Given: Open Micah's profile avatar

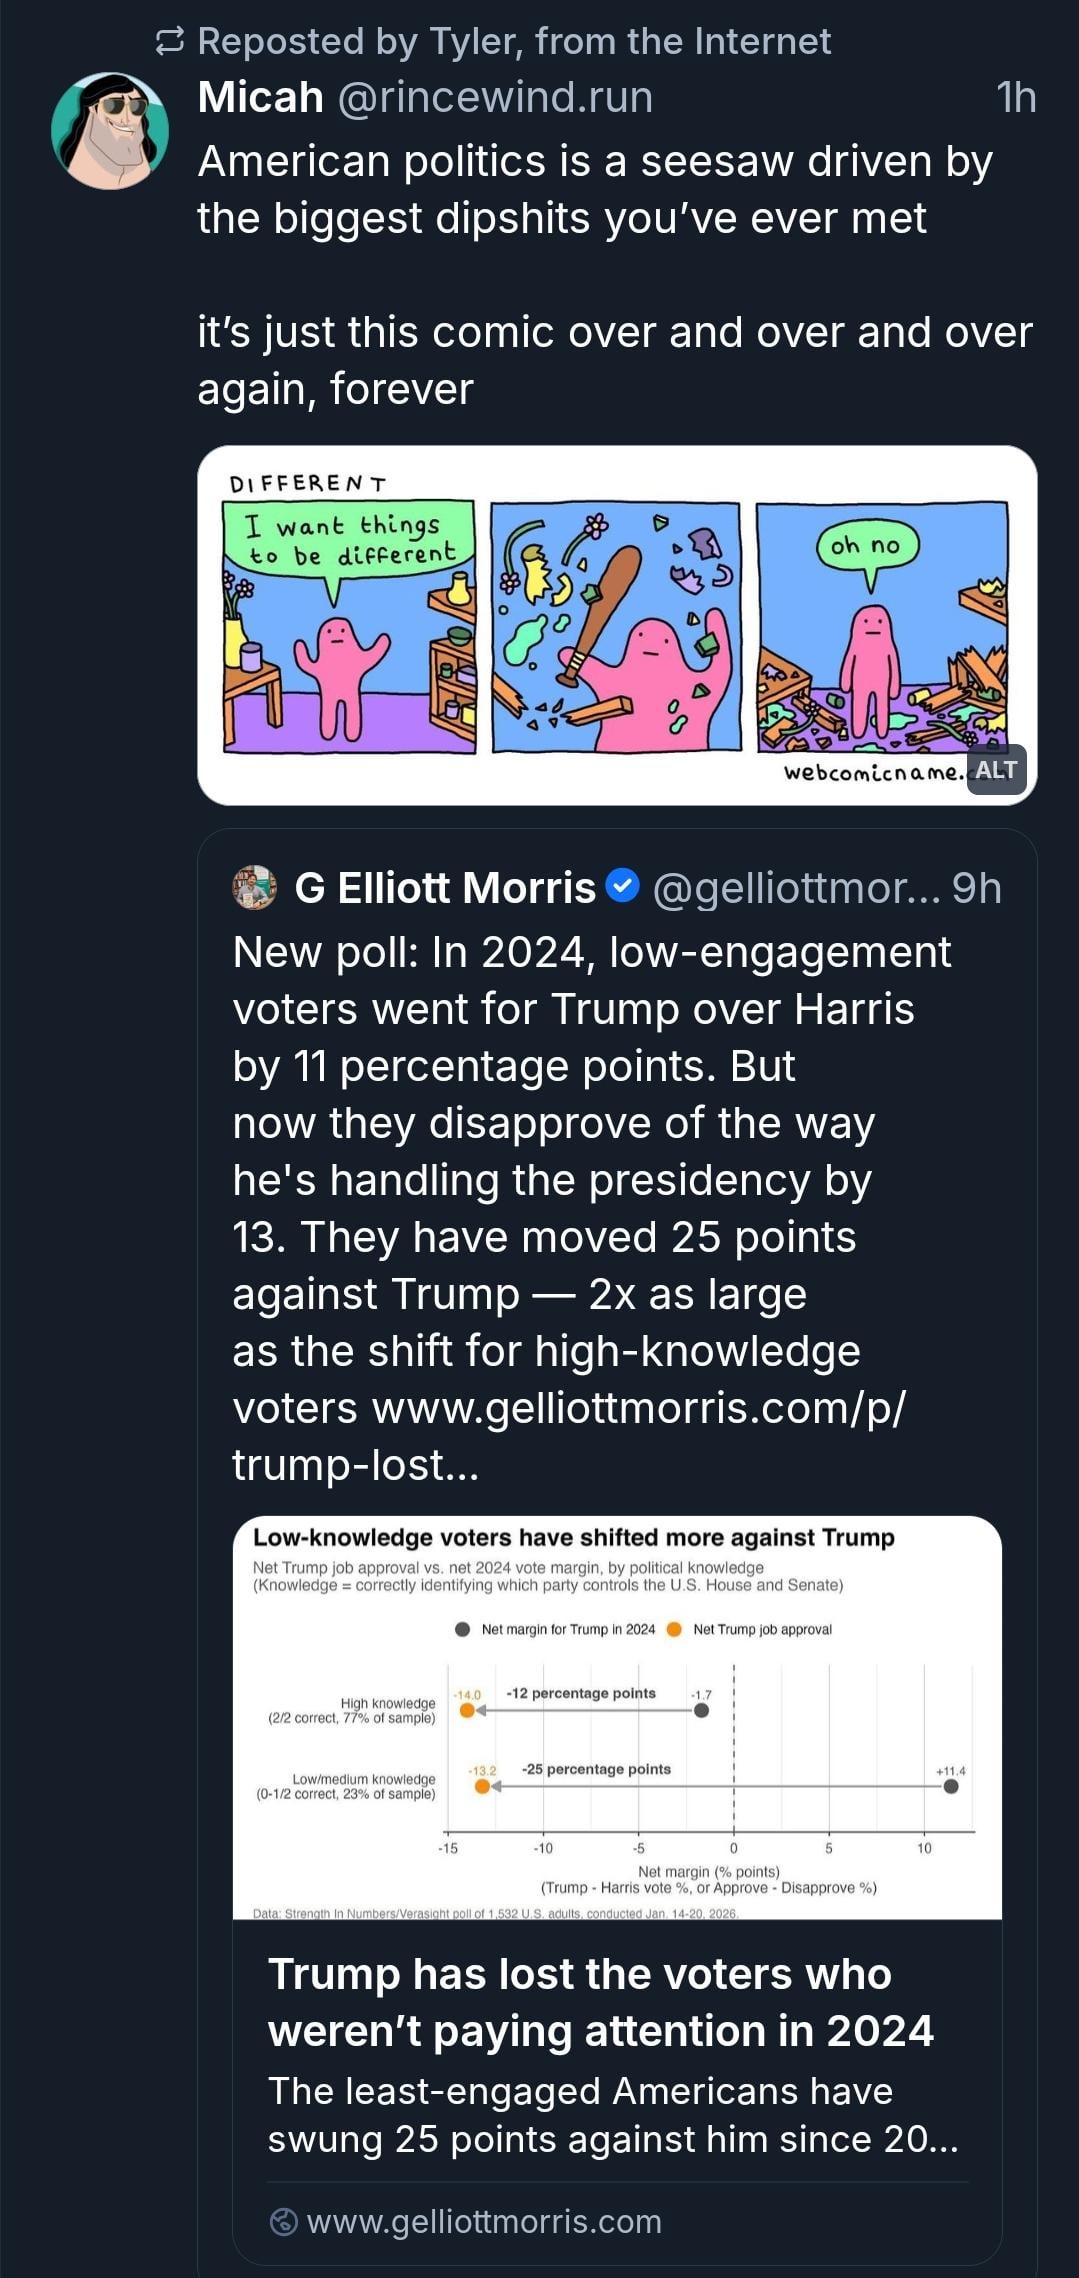Looking at the screenshot, I should point(110,131).
